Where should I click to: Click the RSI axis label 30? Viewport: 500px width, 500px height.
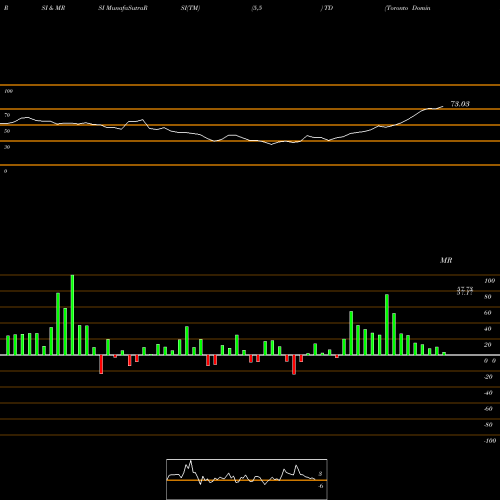(7, 147)
